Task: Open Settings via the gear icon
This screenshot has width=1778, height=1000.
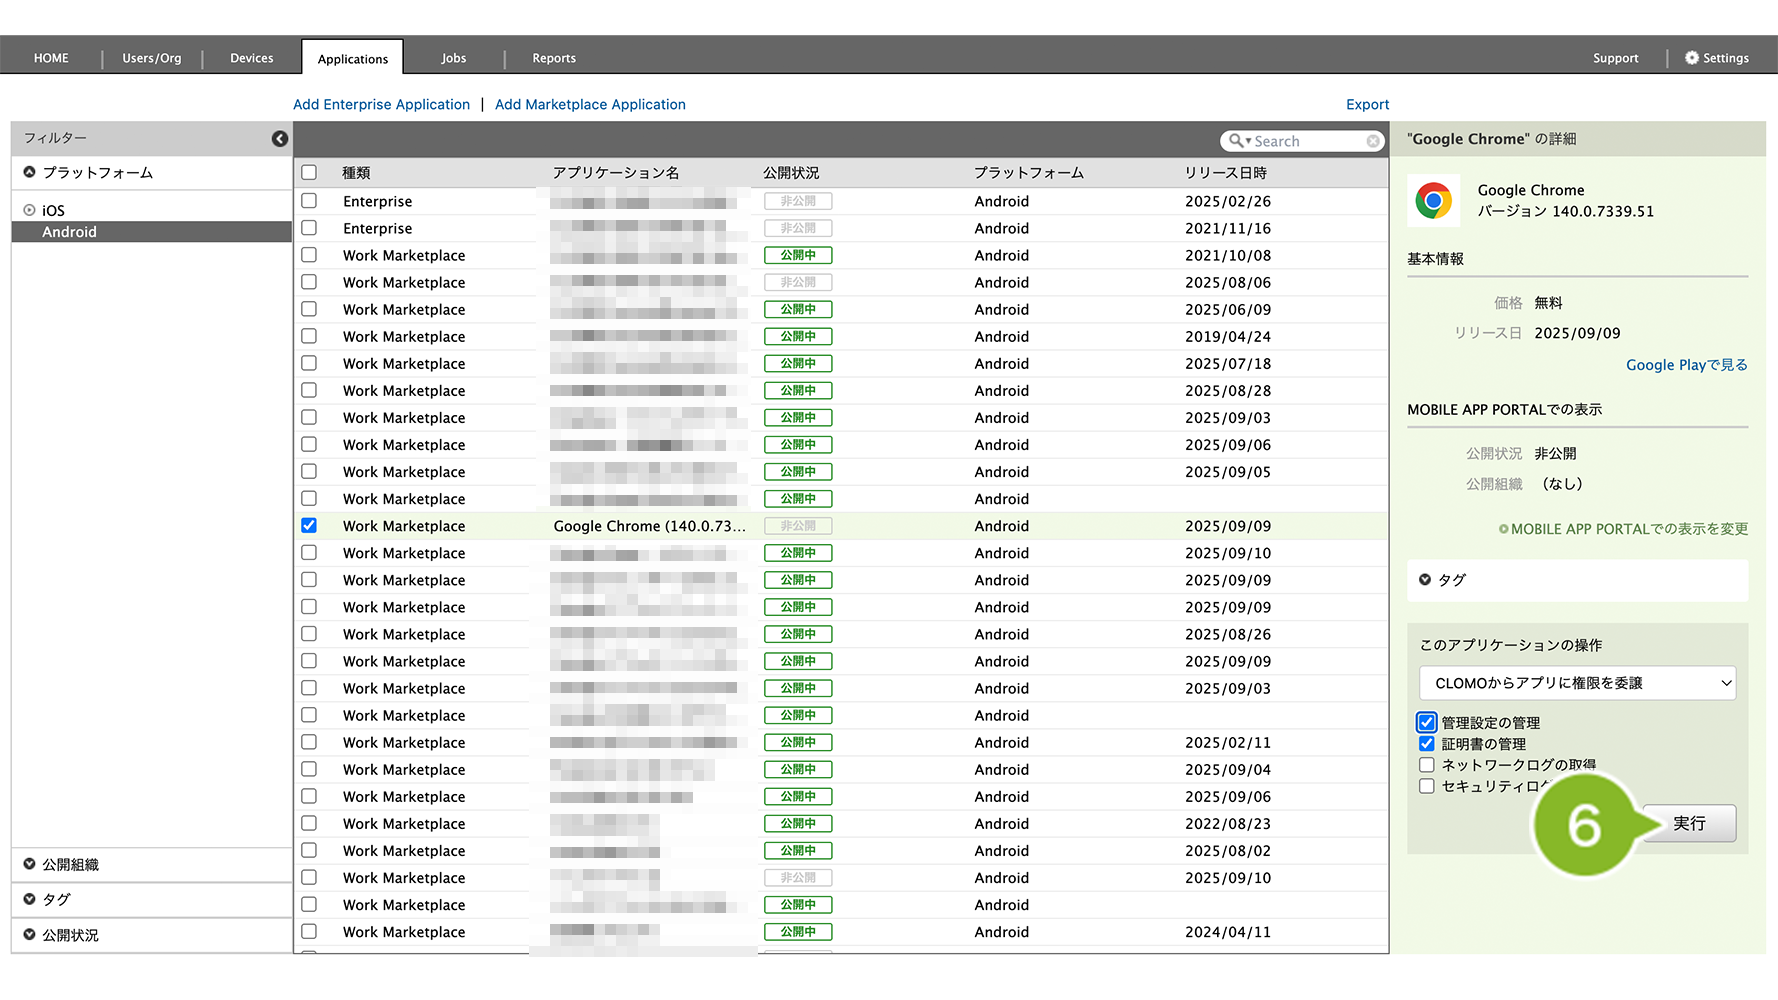Action: coord(1692,58)
